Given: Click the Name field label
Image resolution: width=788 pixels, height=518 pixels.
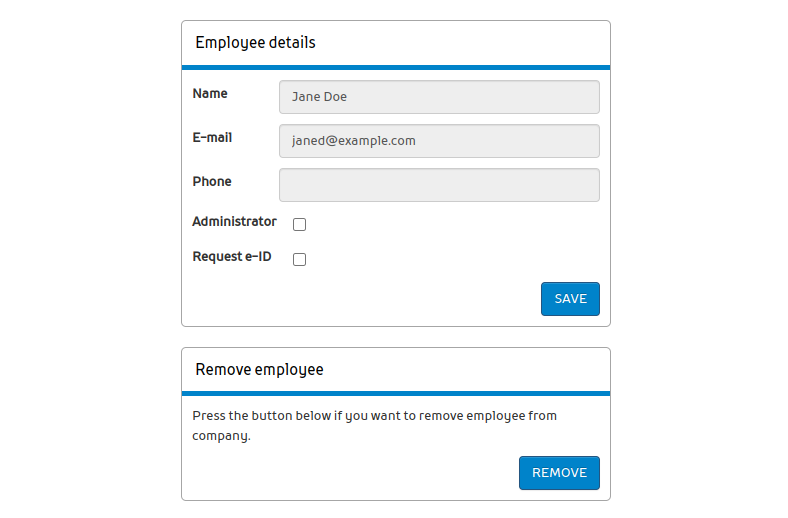Looking at the screenshot, I should click(210, 94).
